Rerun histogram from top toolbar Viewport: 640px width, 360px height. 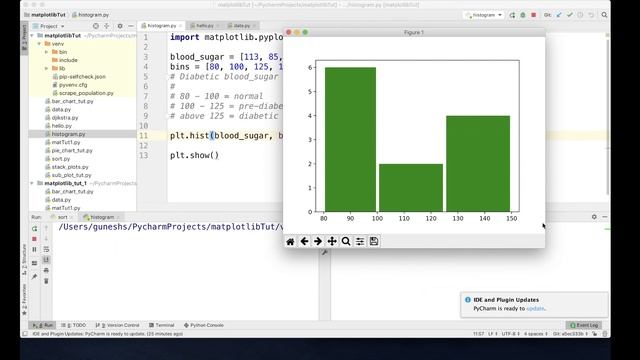(x=512, y=15)
